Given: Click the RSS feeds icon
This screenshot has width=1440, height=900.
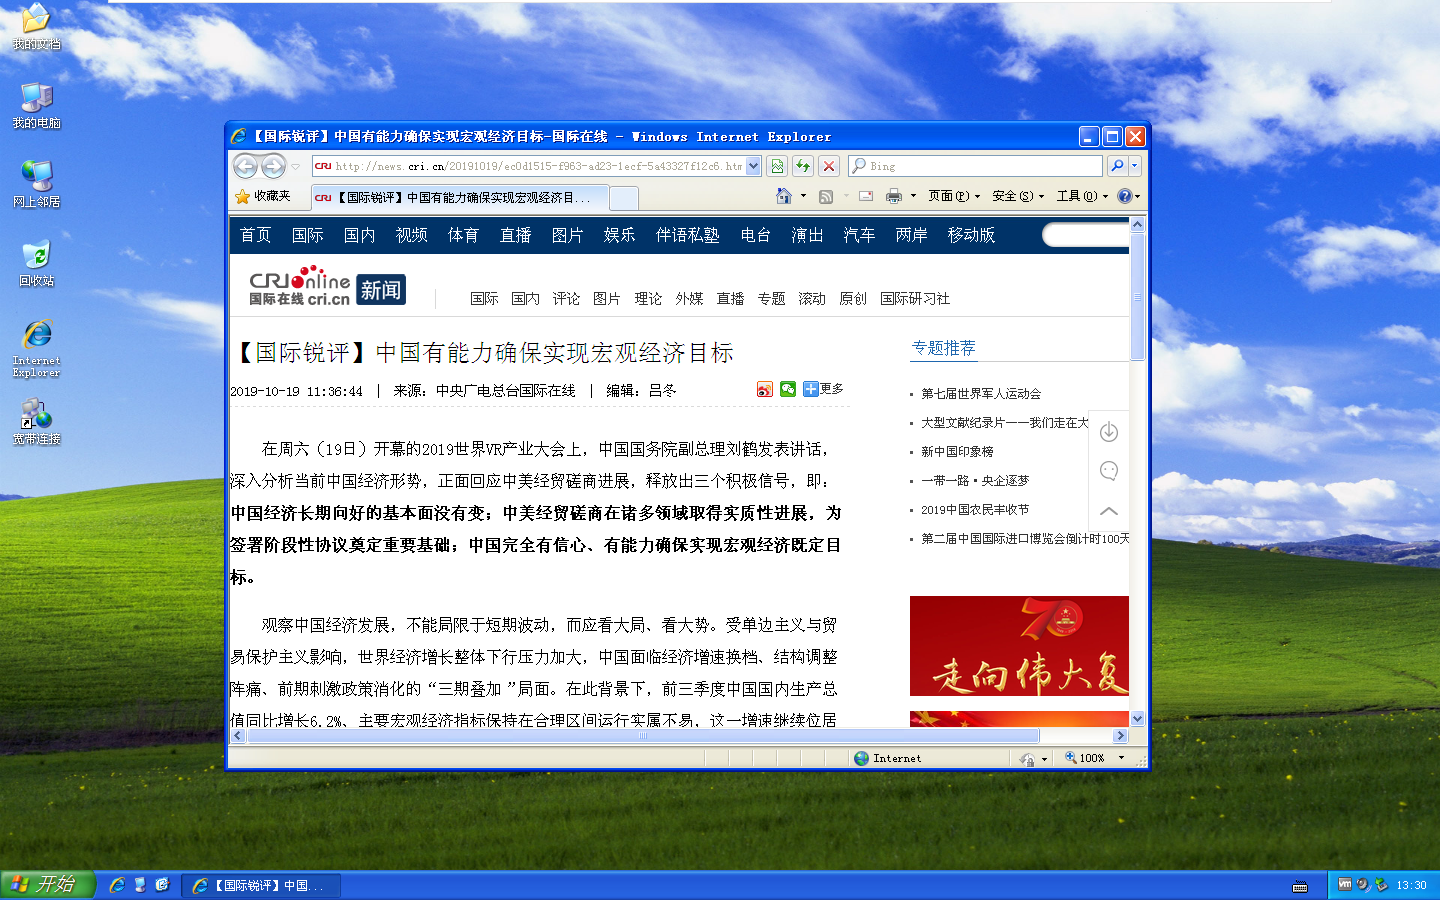Looking at the screenshot, I should (x=826, y=196).
